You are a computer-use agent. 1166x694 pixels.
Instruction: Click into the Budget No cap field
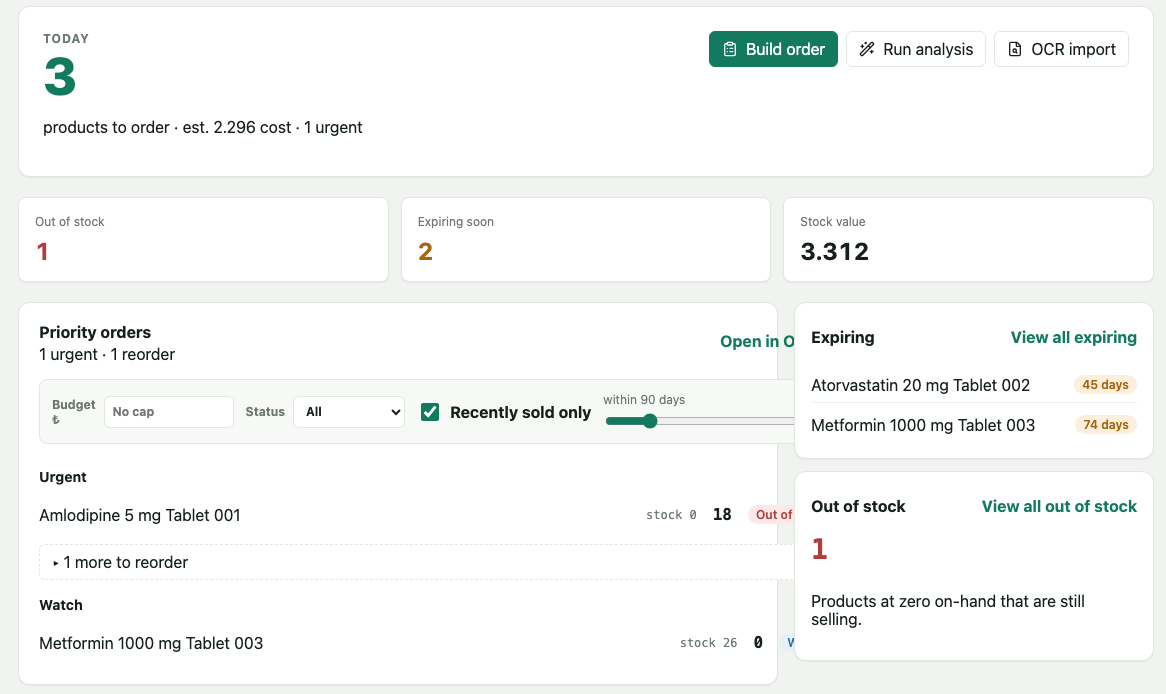pyautogui.click(x=169, y=412)
